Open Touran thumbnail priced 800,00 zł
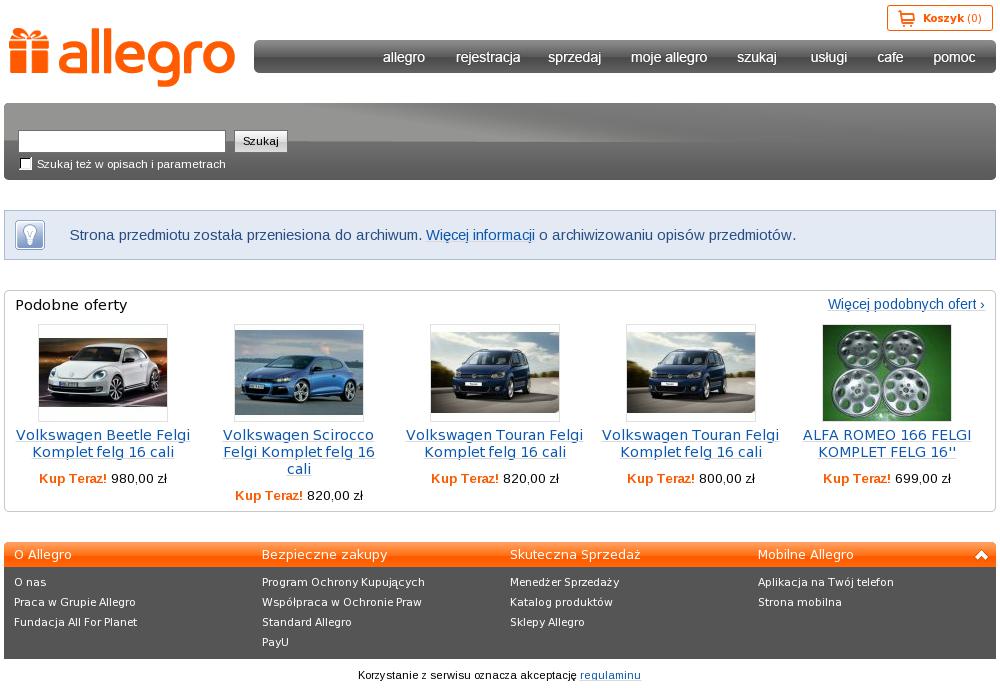Screen dimensions: 1000x695 [x=691, y=372]
